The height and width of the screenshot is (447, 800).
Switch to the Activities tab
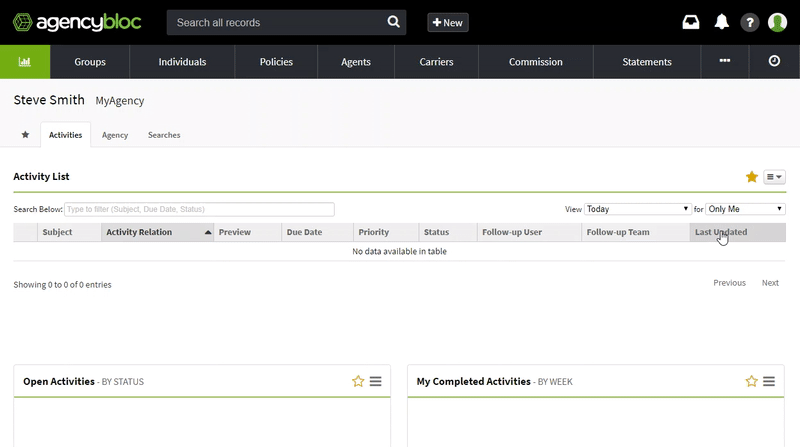(x=65, y=135)
